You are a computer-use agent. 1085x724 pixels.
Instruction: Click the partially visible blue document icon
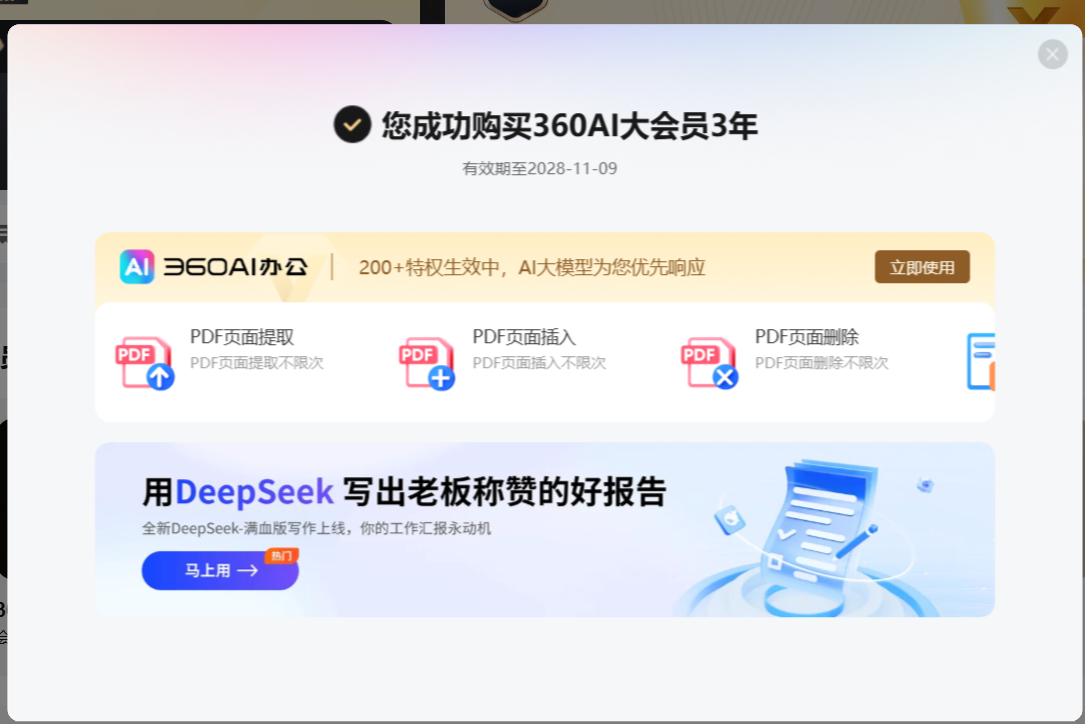[x=981, y=361]
